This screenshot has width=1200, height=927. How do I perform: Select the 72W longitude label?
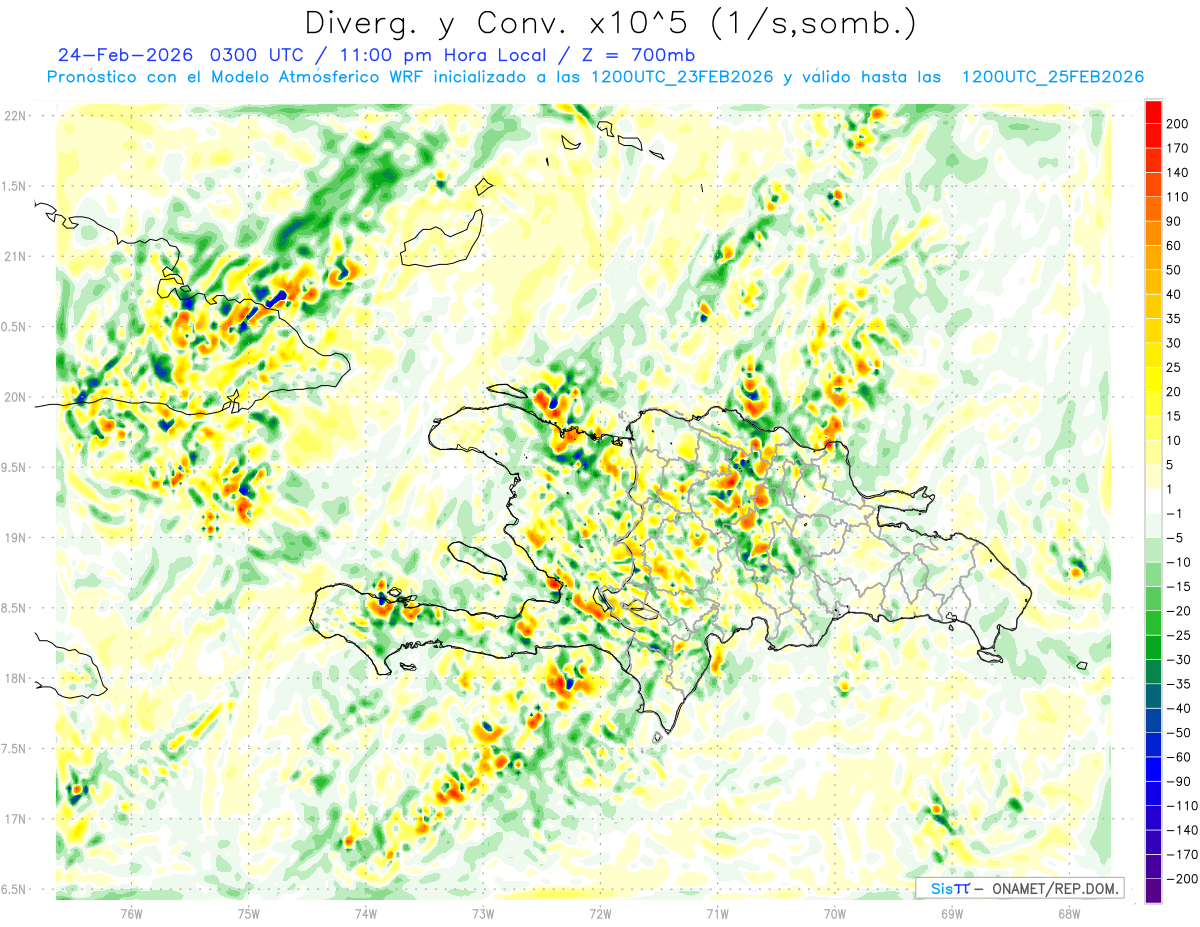600,914
